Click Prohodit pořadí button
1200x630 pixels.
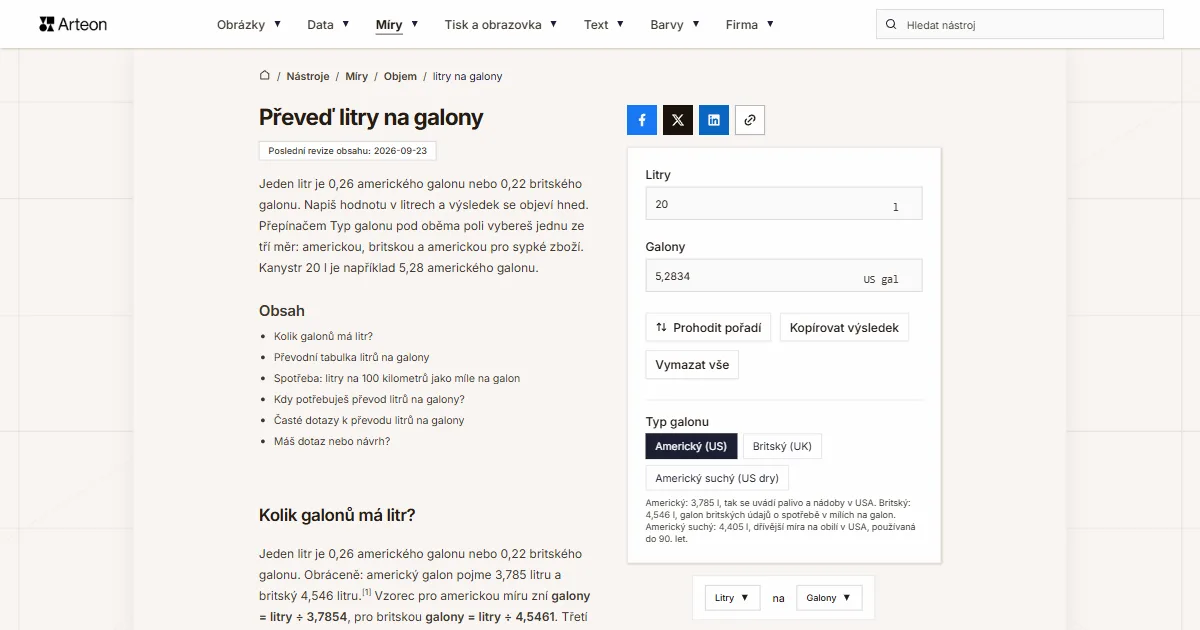[x=708, y=328]
